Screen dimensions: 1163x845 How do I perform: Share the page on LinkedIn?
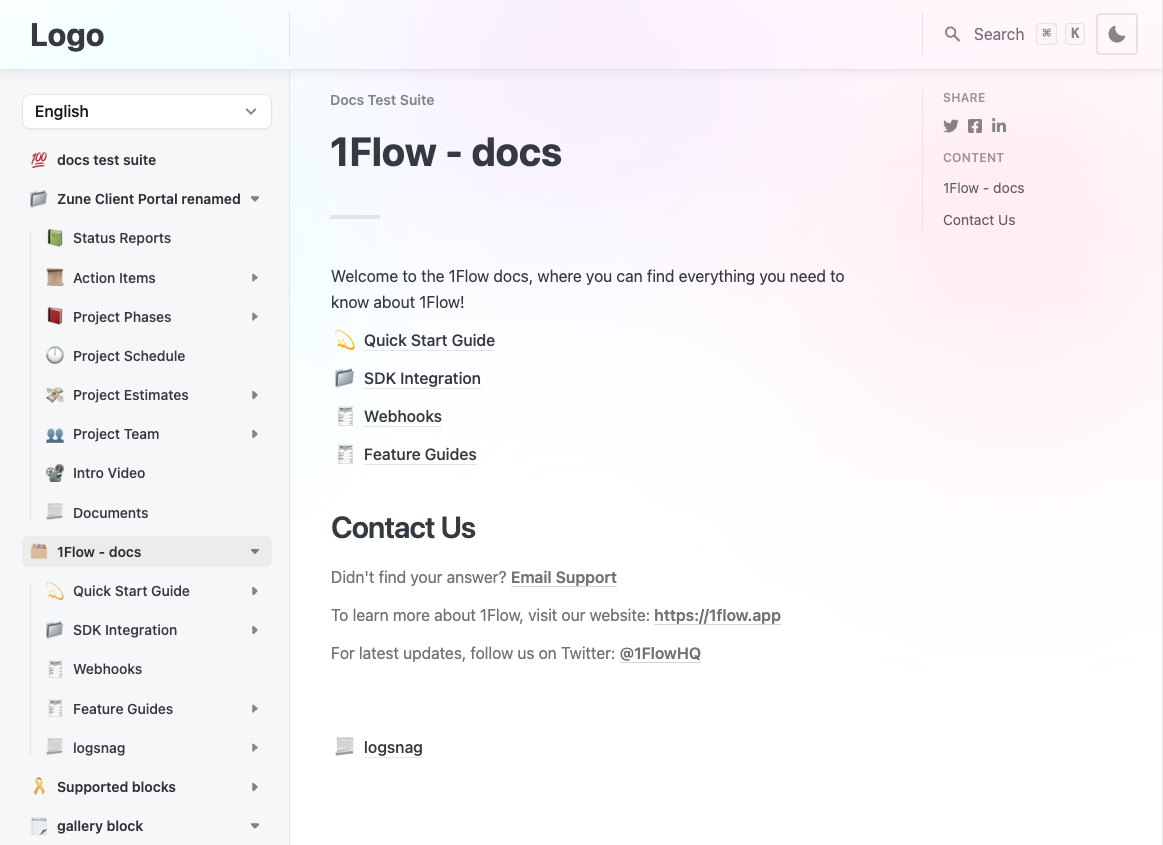(999, 126)
